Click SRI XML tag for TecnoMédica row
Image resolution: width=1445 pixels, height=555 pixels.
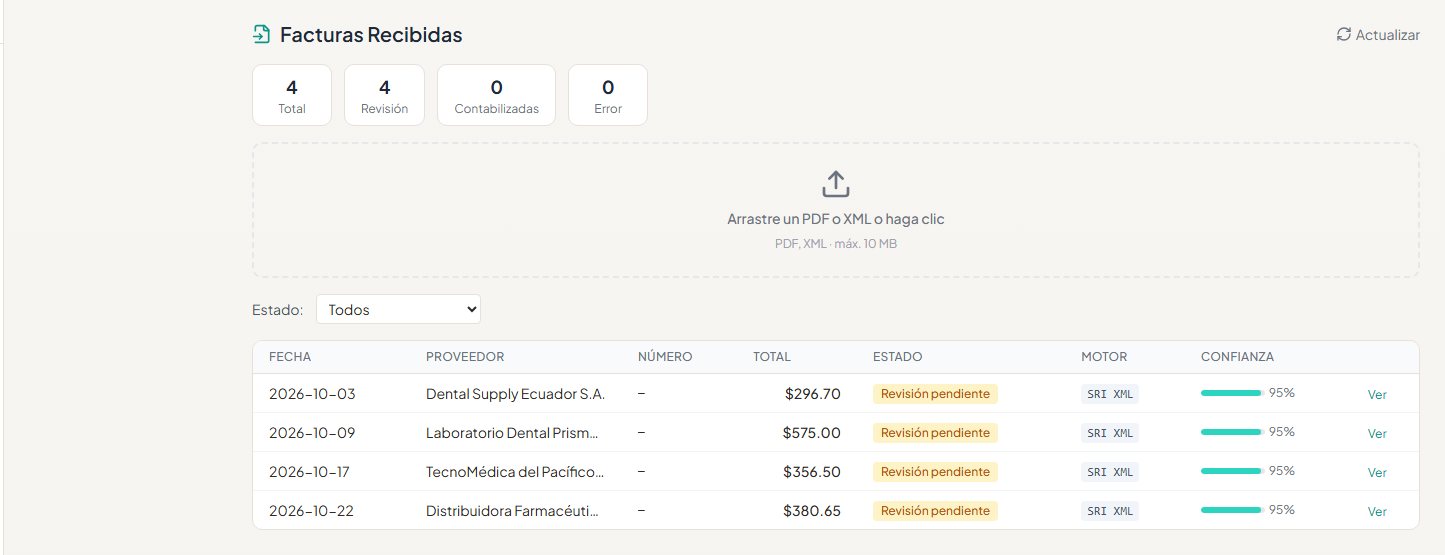[1110, 472]
